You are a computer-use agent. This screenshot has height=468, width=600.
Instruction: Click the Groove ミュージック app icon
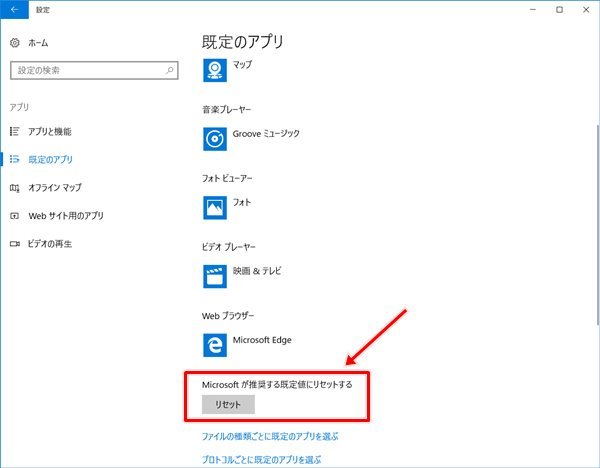215,139
